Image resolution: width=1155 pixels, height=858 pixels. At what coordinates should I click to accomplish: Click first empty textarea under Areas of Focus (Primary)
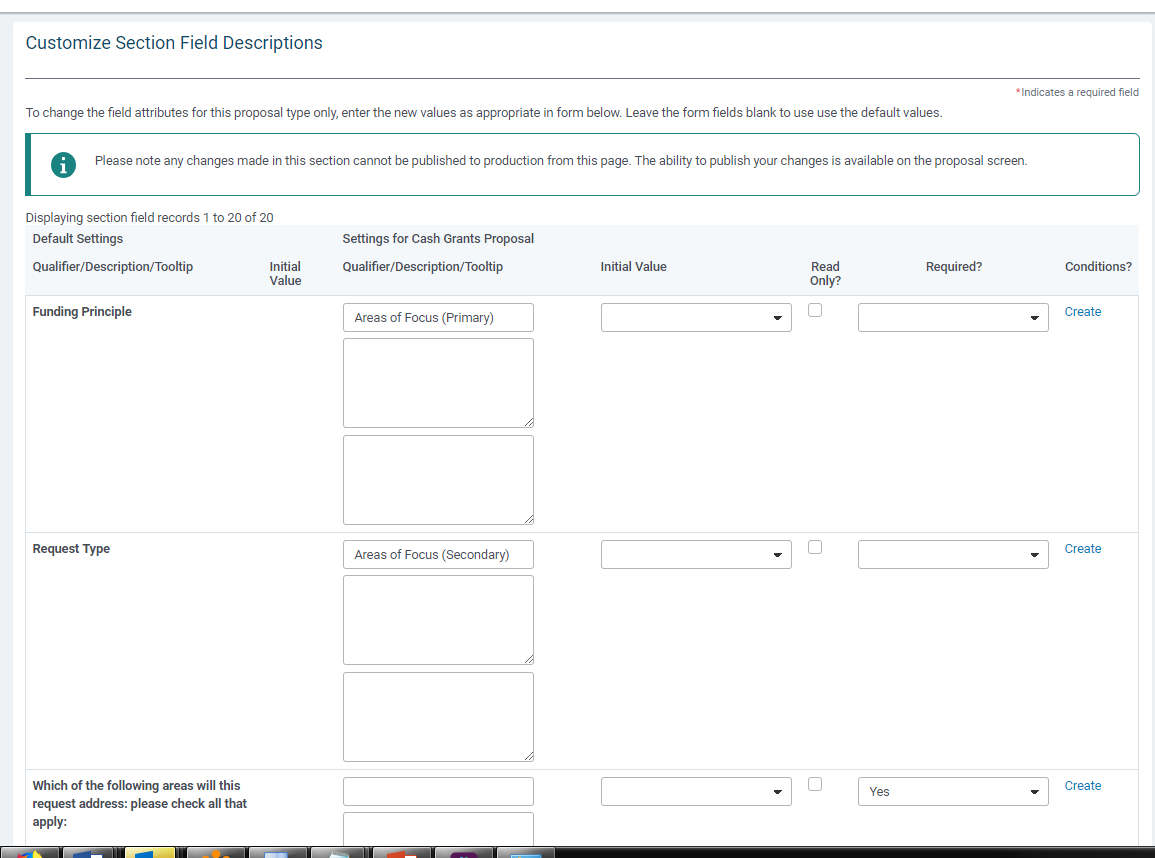pyautogui.click(x=438, y=383)
